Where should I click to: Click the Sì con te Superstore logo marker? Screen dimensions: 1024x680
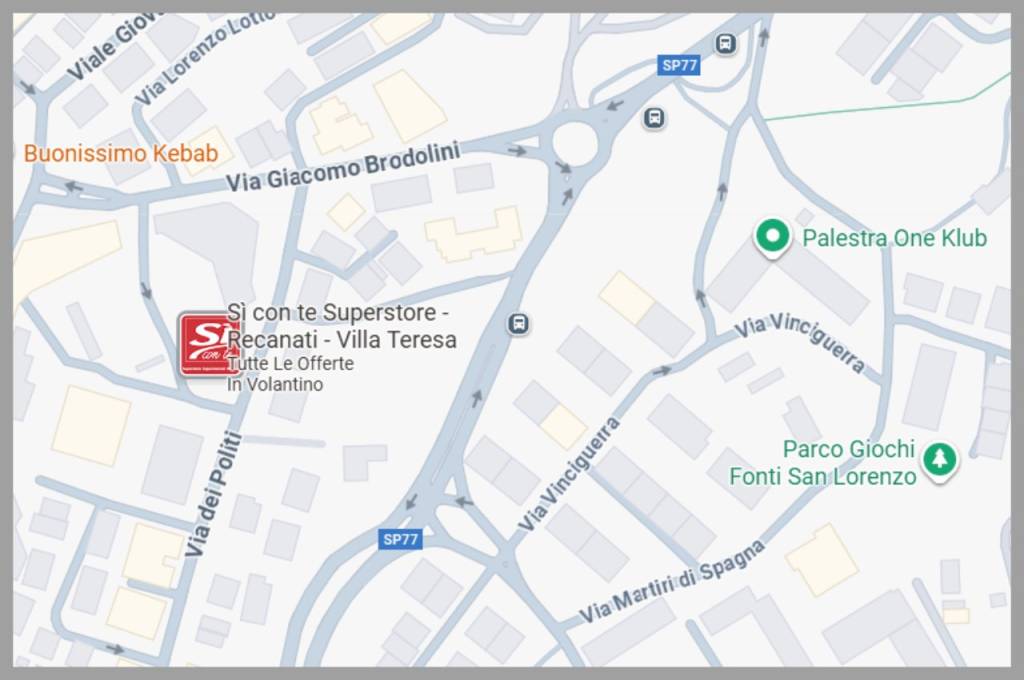(210, 344)
